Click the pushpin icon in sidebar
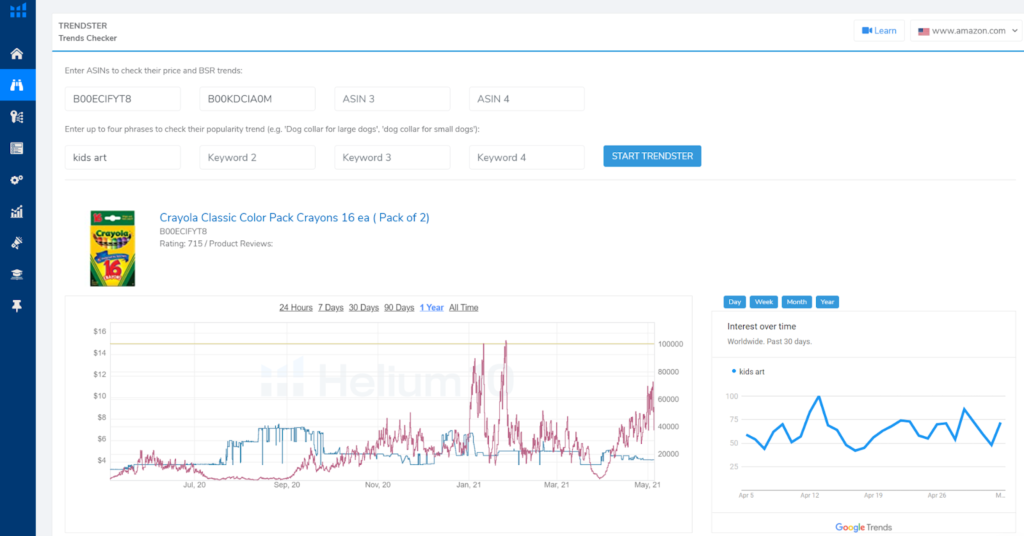The width and height of the screenshot is (1024, 536). pyautogui.click(x=17, y=305)
